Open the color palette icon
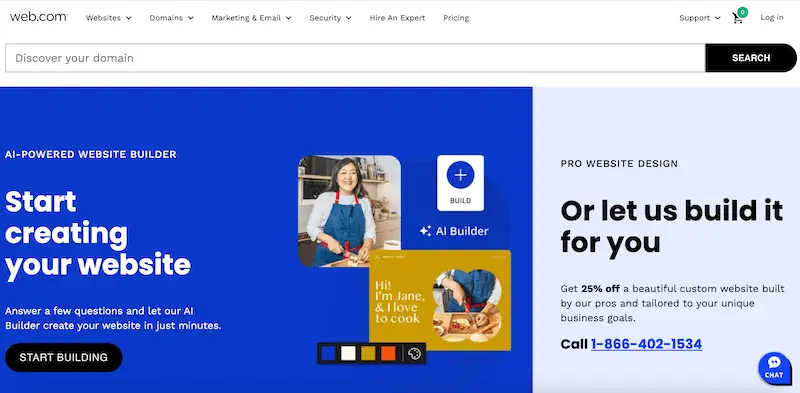Screen dimensions: 800x393 (x=415, y=353)
